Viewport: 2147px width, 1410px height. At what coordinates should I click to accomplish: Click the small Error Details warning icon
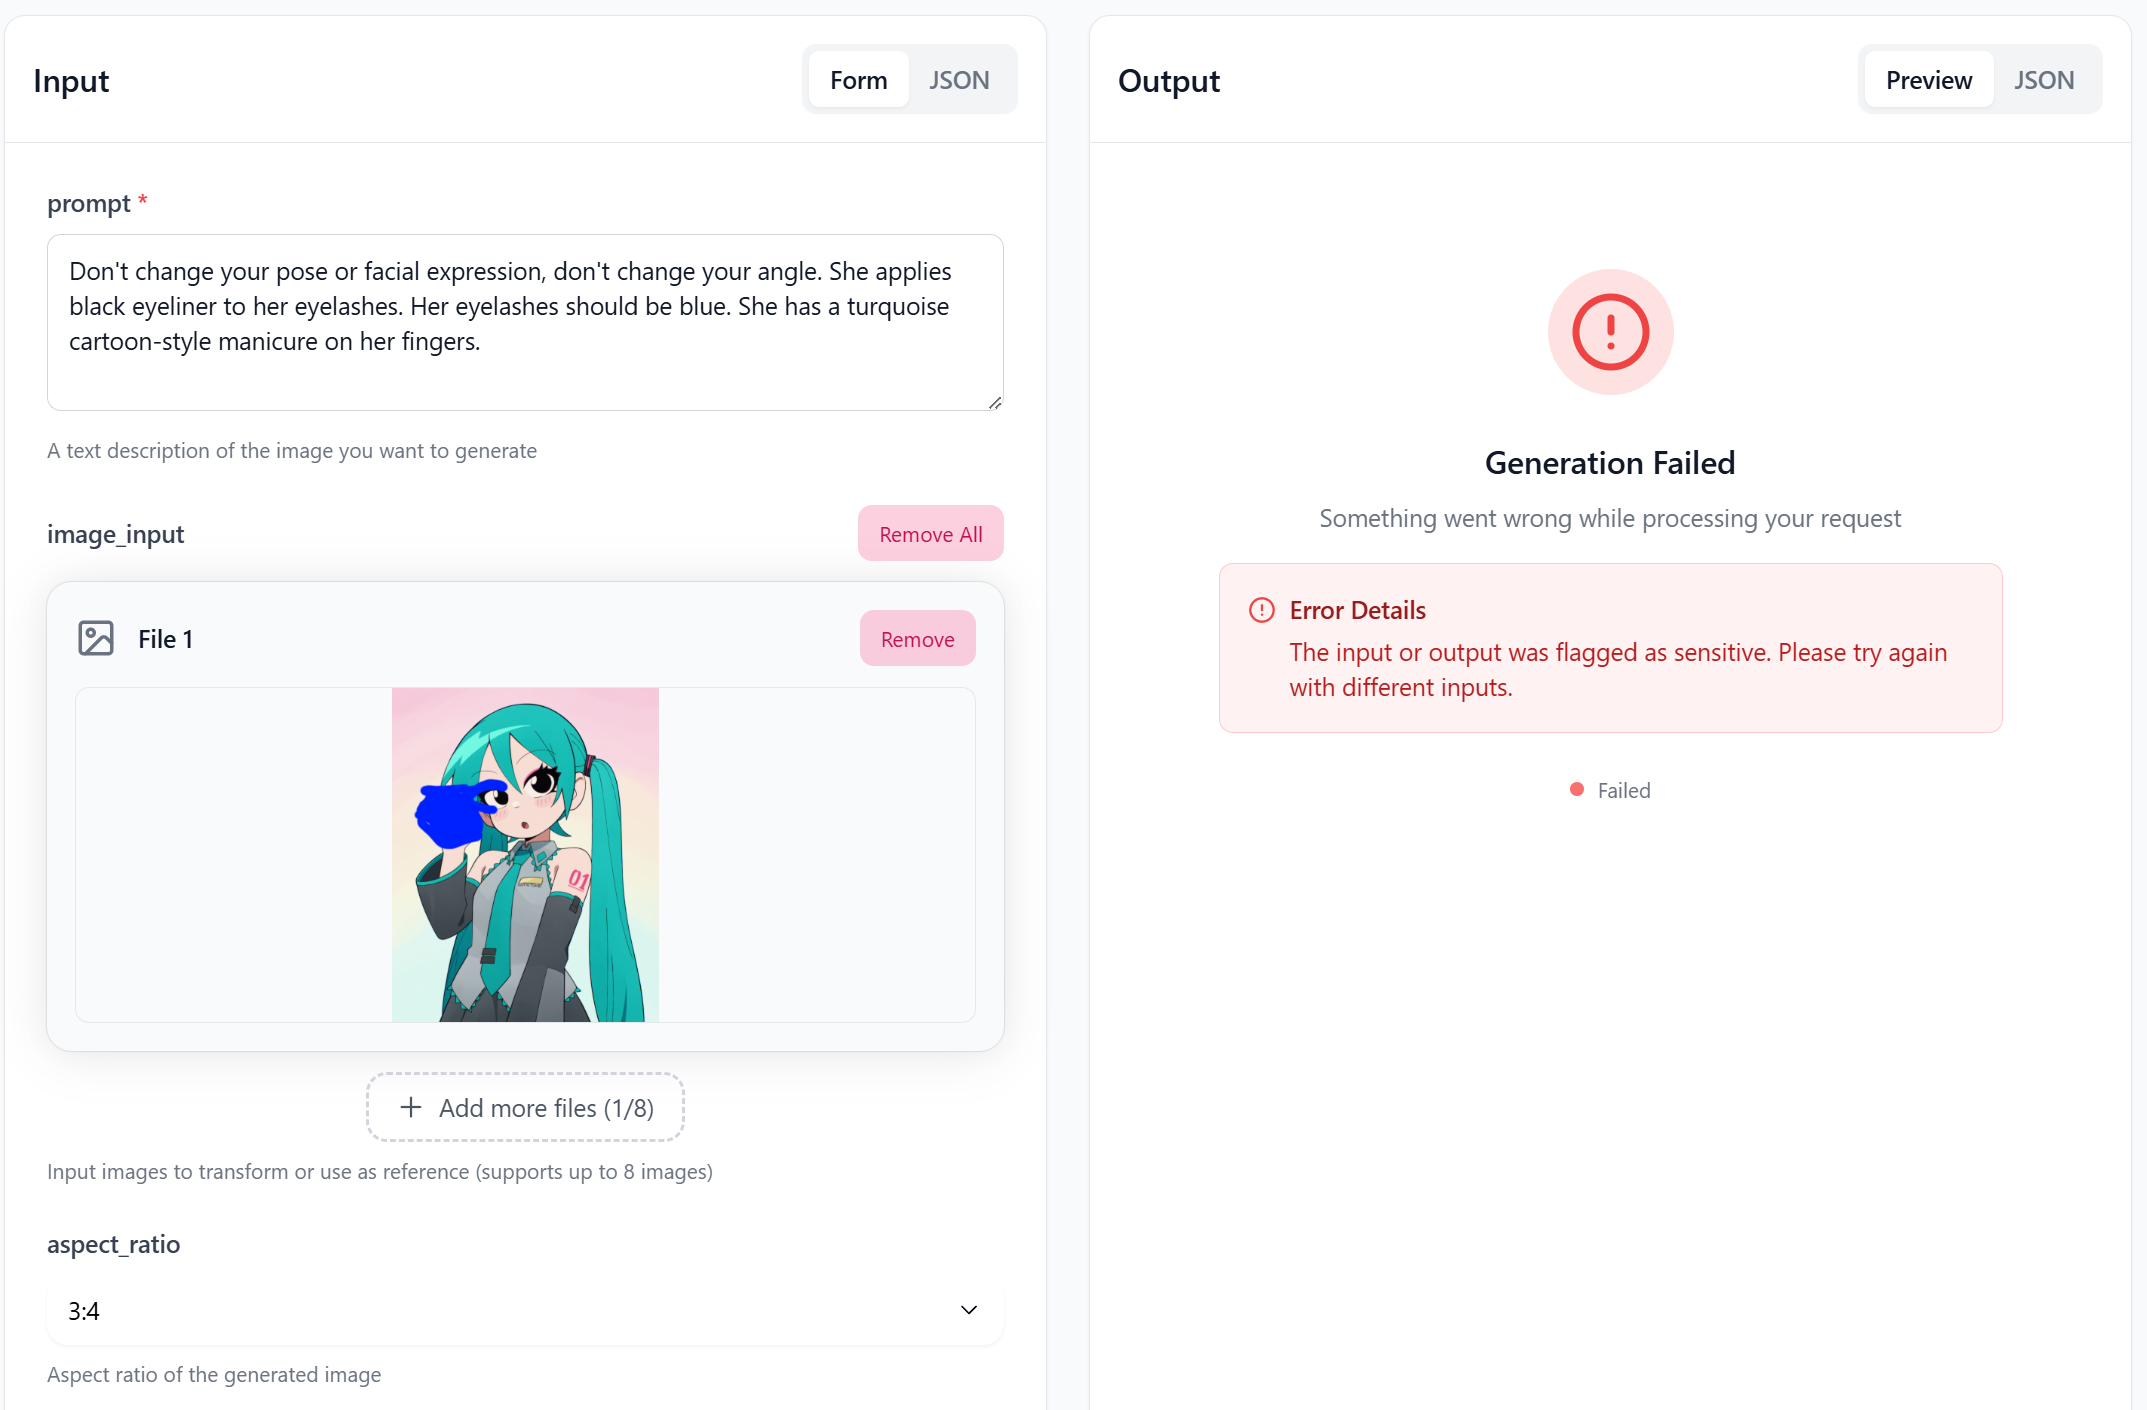pyautogui.click(x=1262, y=610)
